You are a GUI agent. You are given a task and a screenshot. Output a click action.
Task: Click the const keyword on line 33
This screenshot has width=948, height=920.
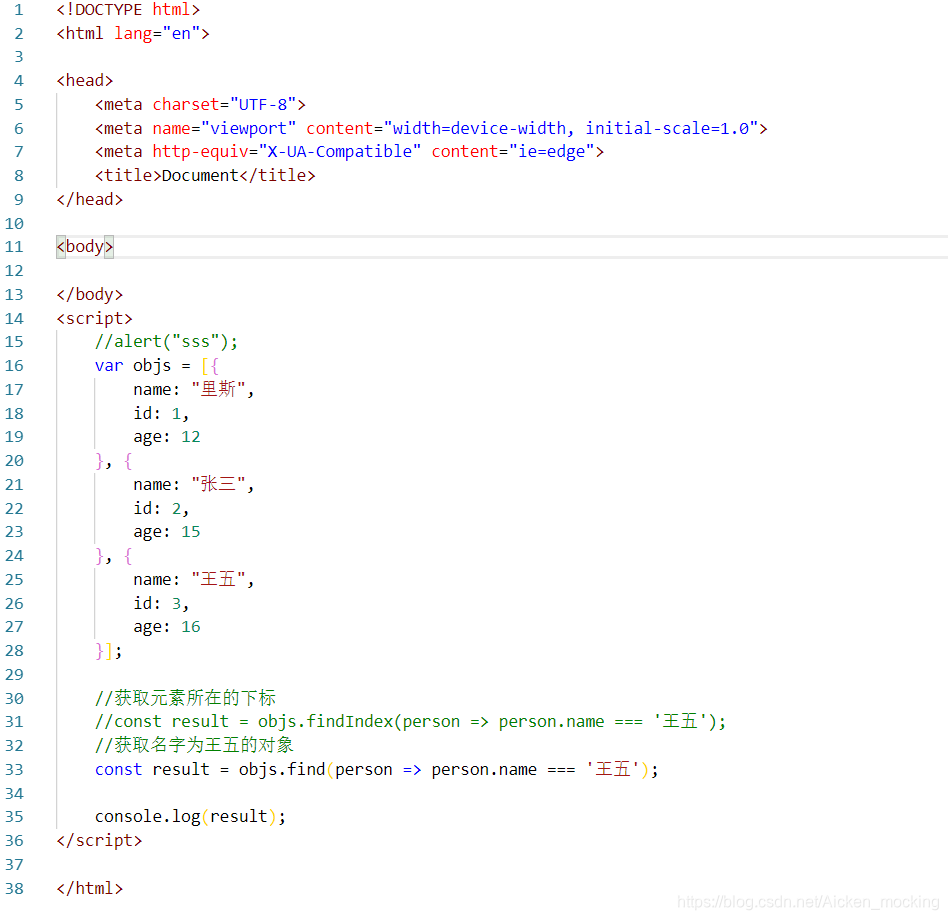(x=118, y=769)
